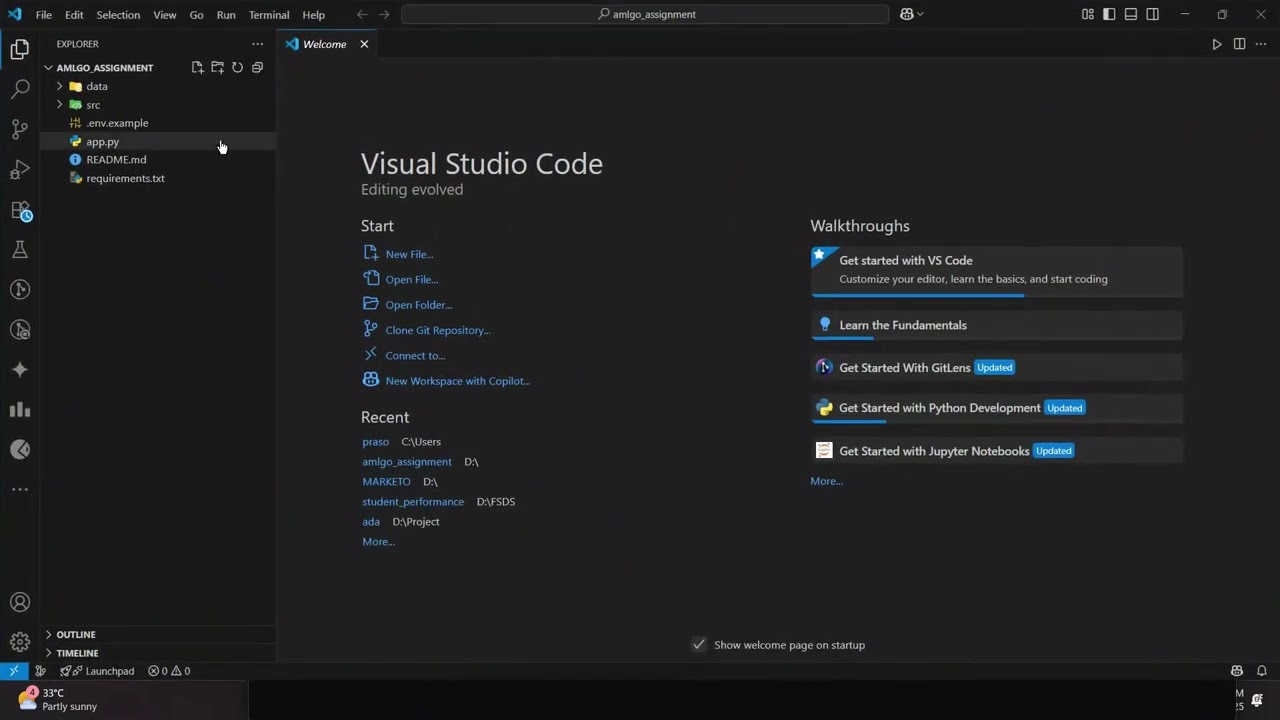Open .env.example file

[117, 123]
